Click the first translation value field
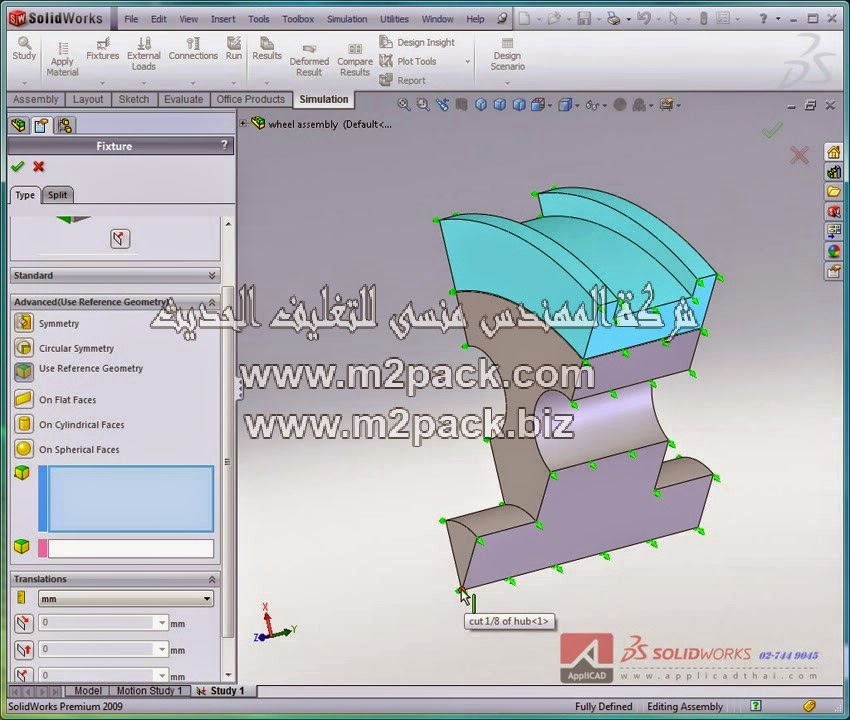850x720 pixels. (x=96, y=623)
